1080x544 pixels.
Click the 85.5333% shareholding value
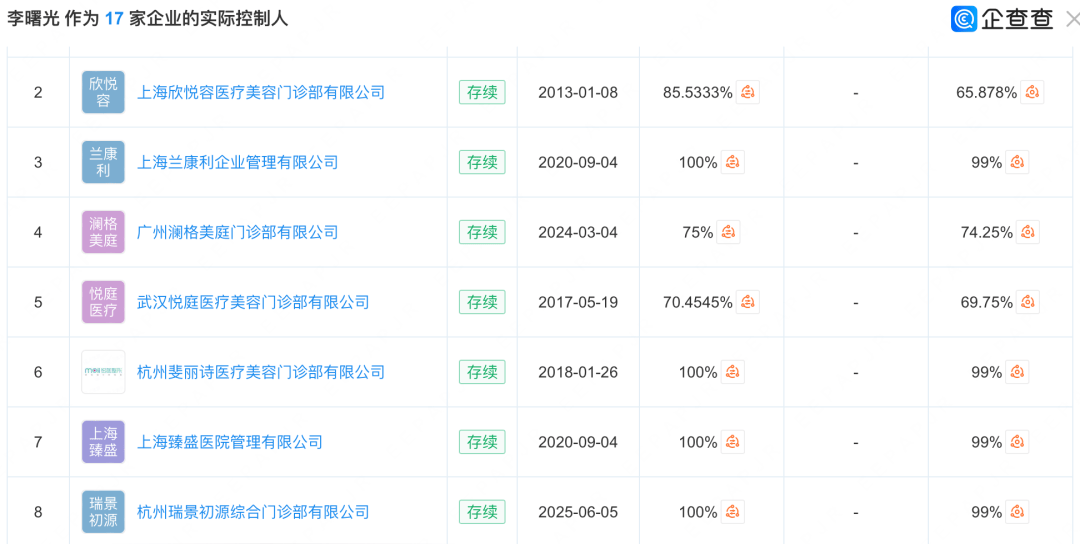698,92
